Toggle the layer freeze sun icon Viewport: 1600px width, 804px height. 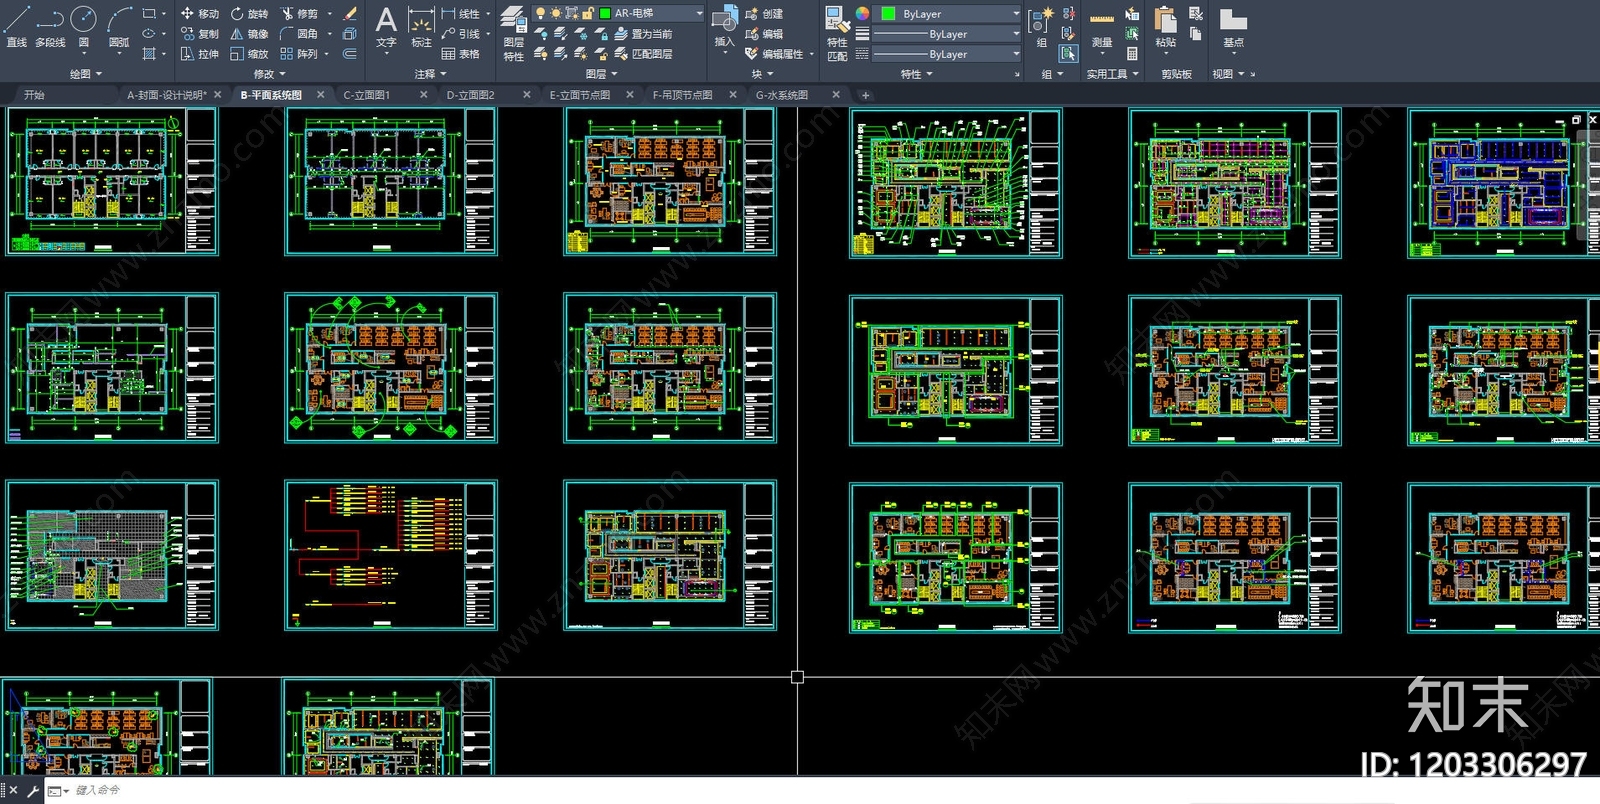[x=555, y=13]
